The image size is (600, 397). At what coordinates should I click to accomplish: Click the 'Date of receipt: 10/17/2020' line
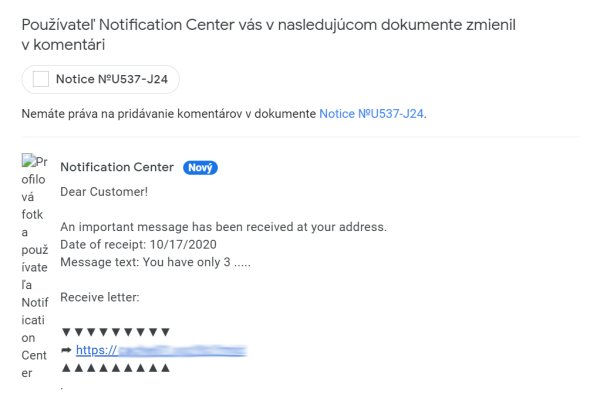click(139, 244)
